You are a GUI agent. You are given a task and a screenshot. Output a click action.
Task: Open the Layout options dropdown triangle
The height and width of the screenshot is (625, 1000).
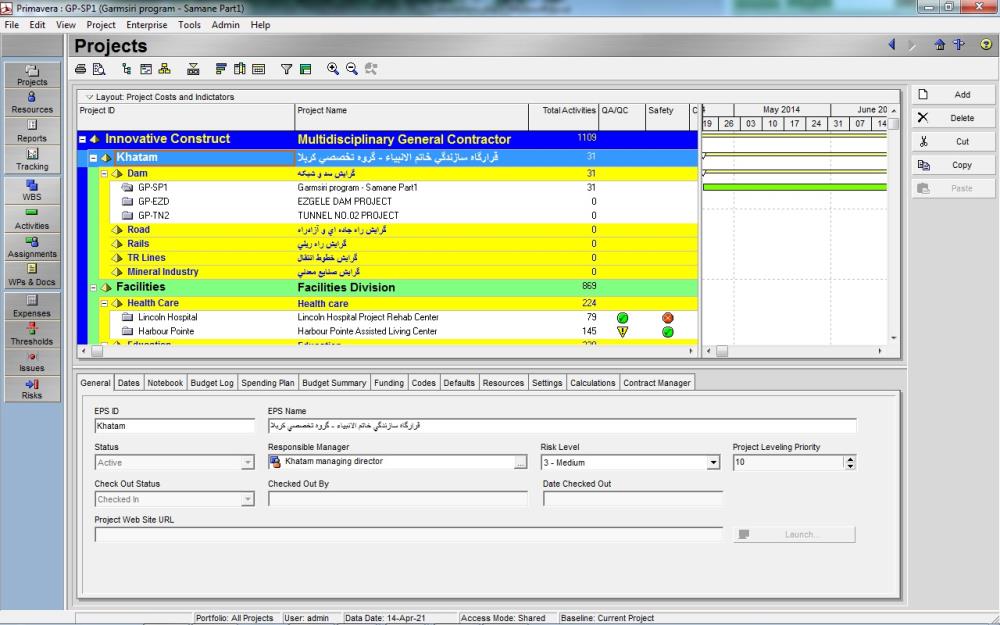[89, 97]
